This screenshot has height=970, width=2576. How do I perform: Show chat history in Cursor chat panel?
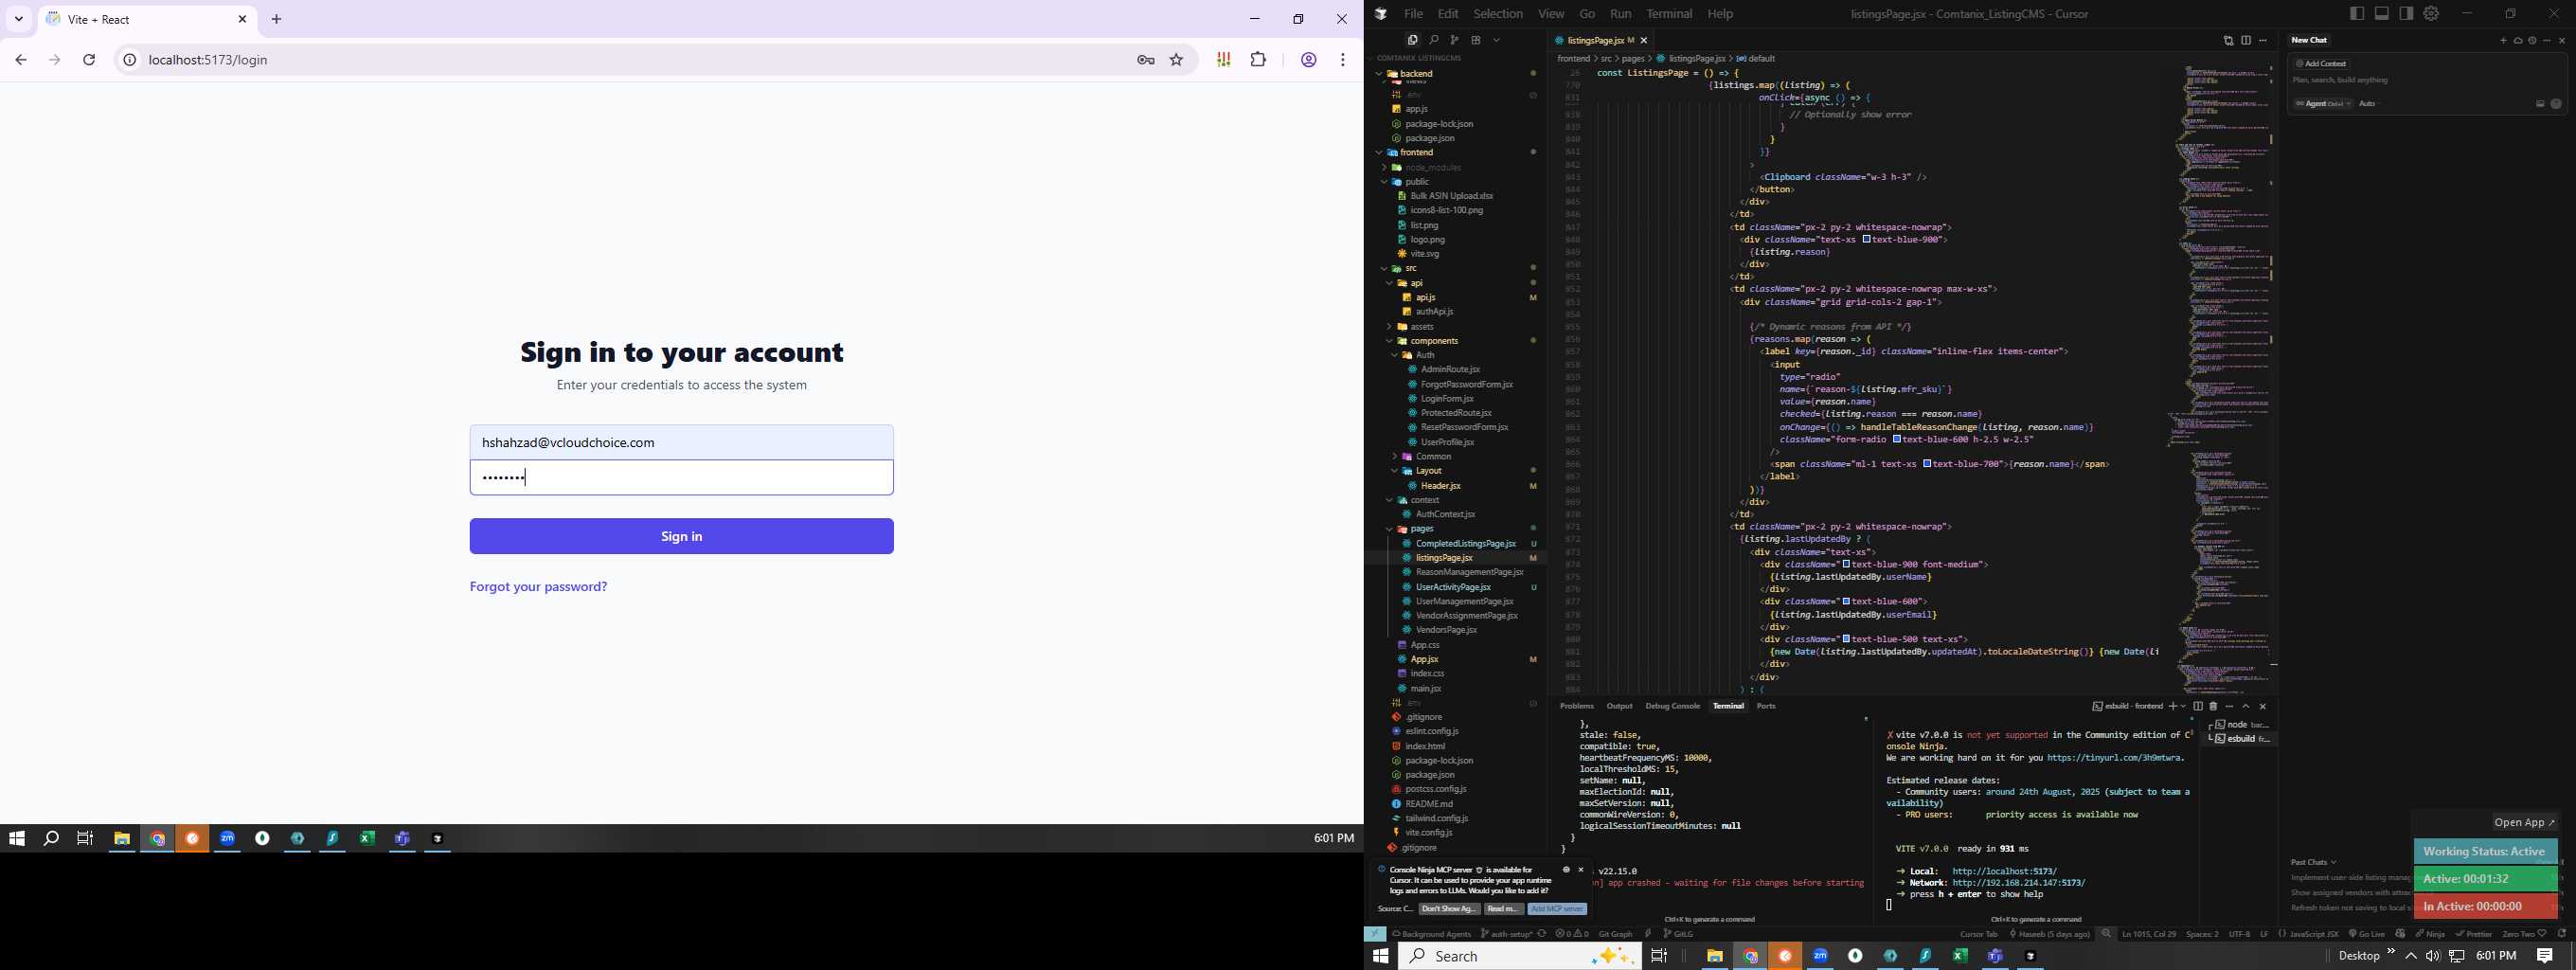click(2533, 41)
